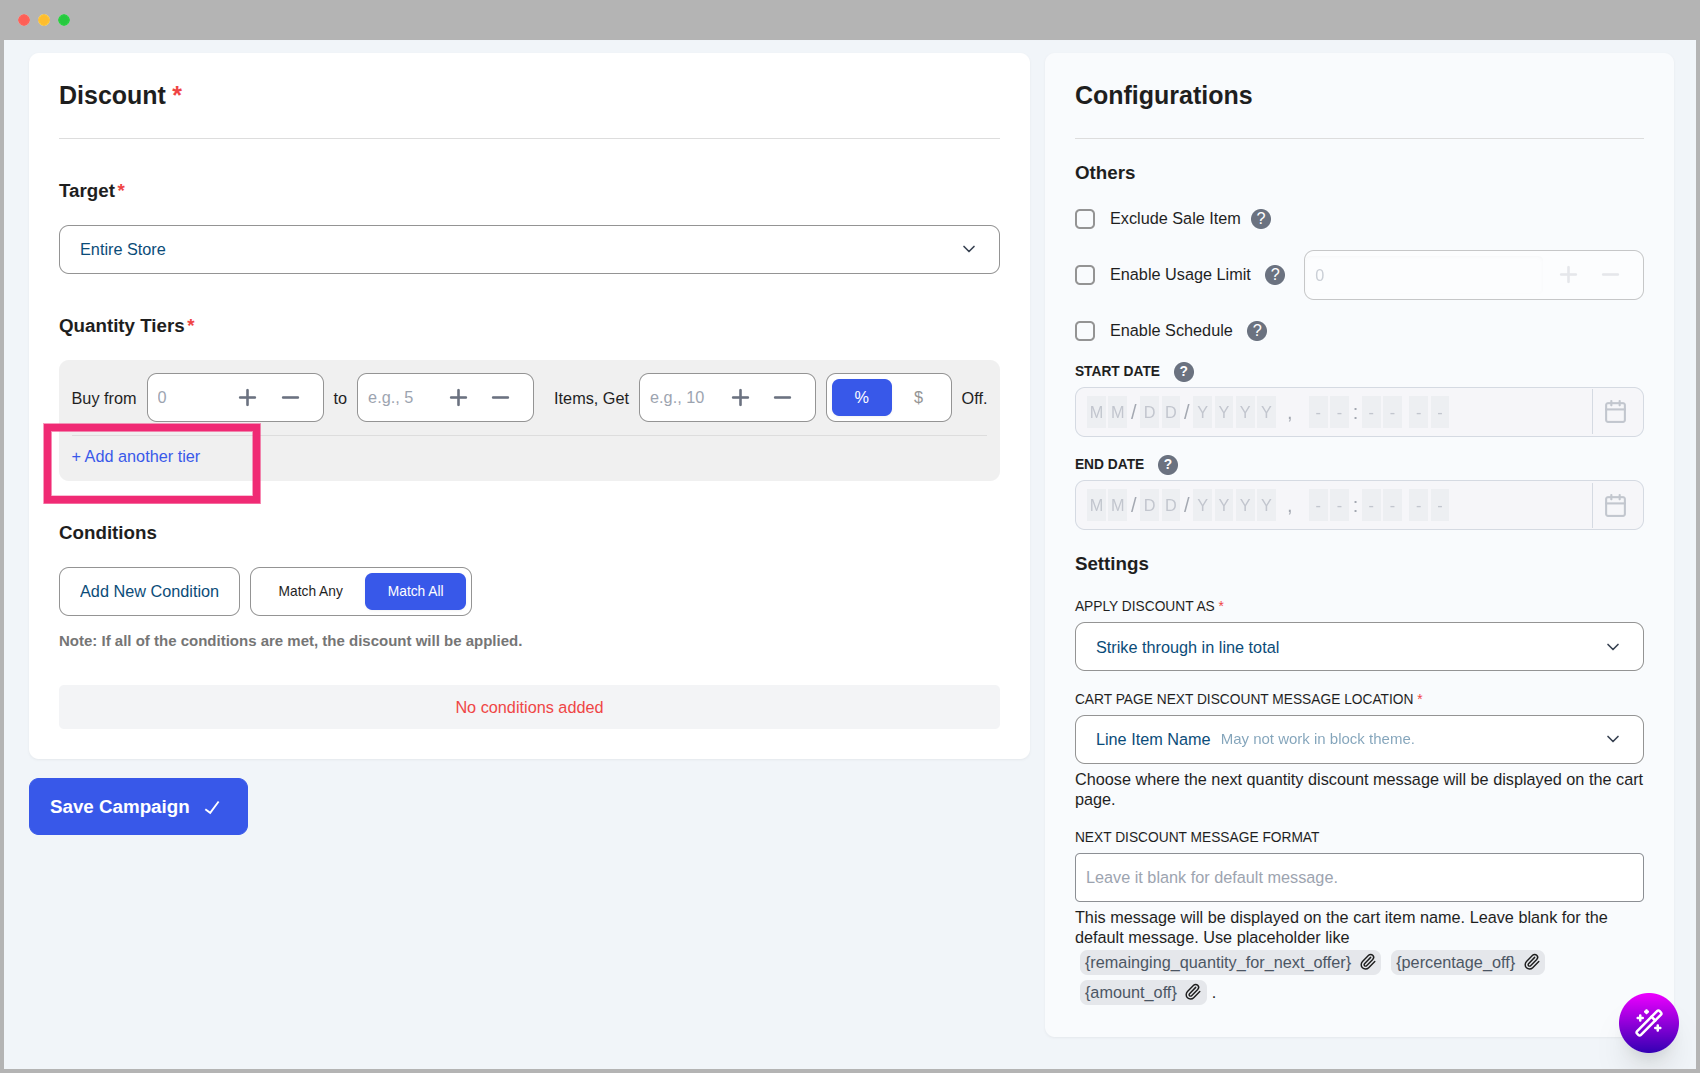Image resolution: width=1700 pixels, height=1073 pixels.
Task: Select the Match Any option
Action: click(x=310, y=592)
